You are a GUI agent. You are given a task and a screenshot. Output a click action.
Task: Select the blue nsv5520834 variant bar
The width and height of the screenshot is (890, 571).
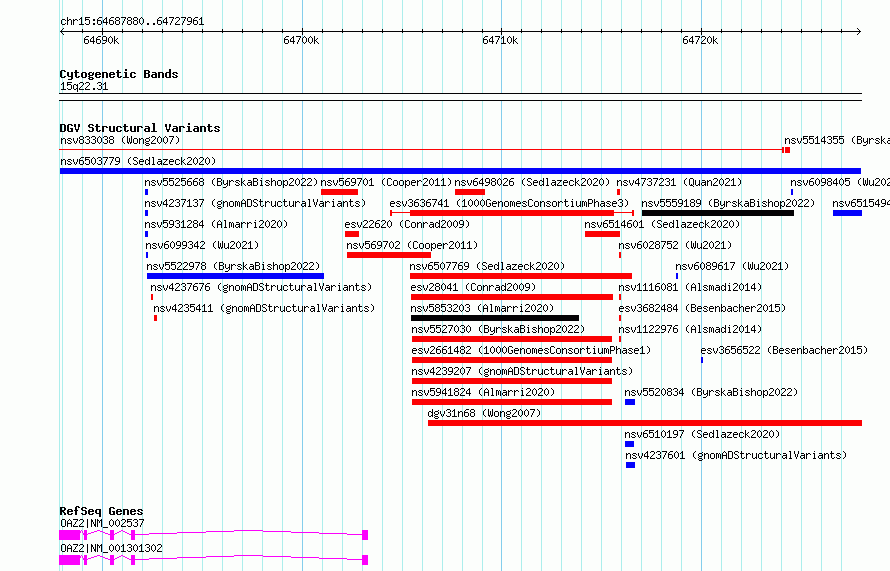click(630, 402)
